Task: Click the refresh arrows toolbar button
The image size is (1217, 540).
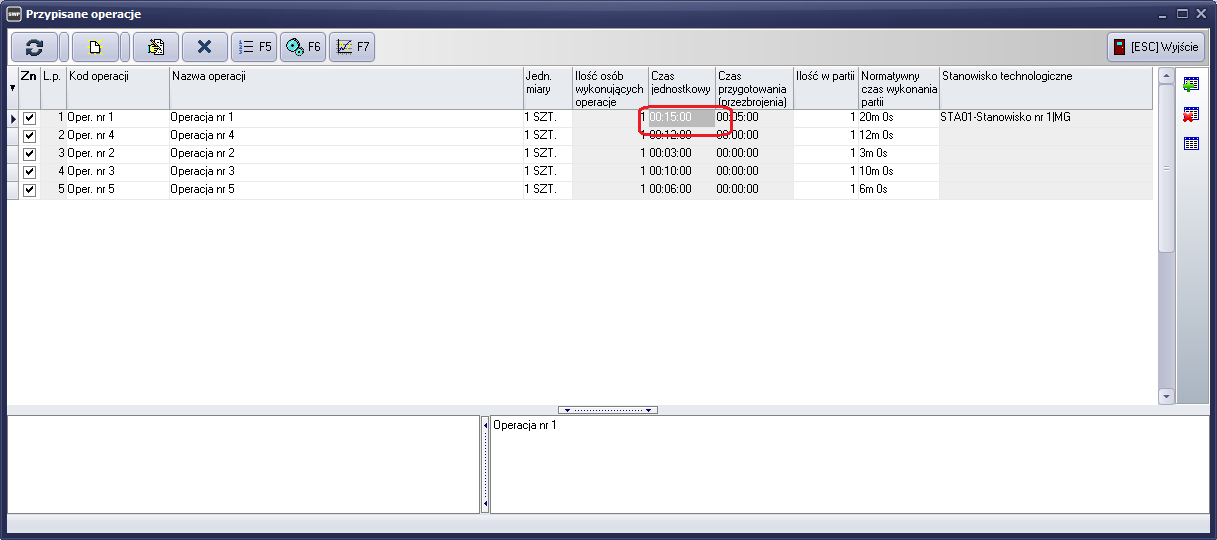Action: point(35,47)
